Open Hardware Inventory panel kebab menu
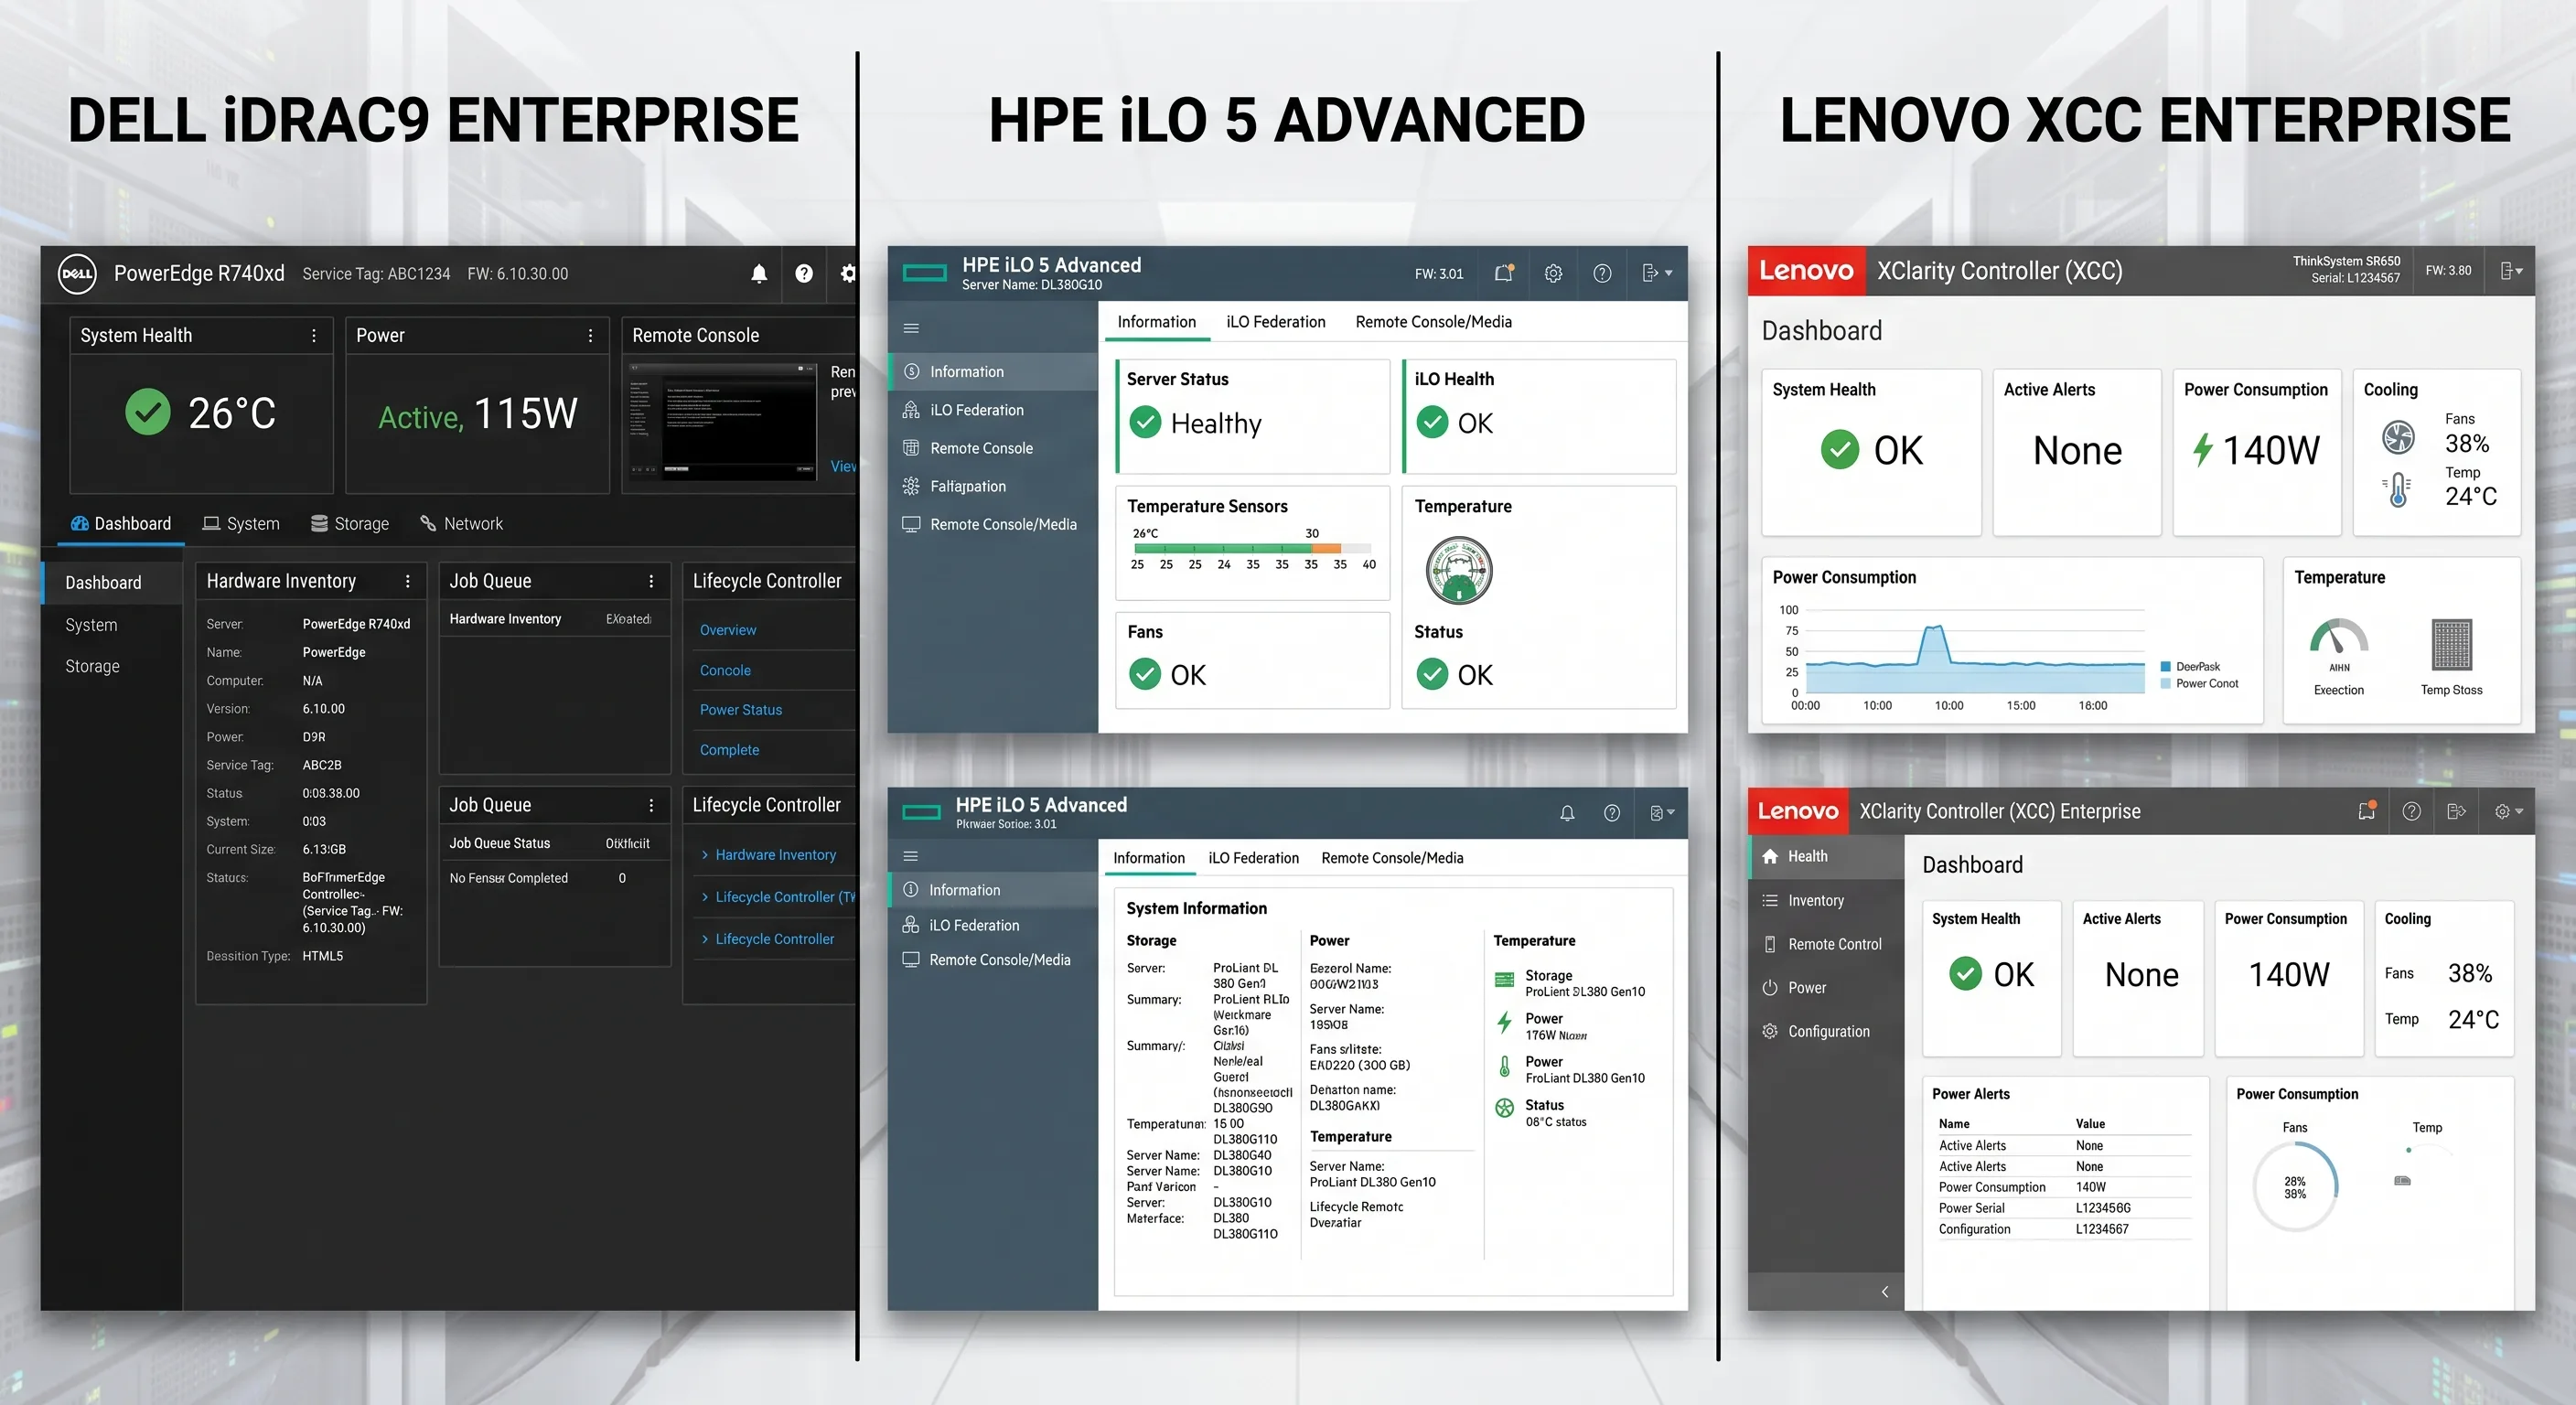This screenshot has height=1405, width=2576. pos(407,581)
